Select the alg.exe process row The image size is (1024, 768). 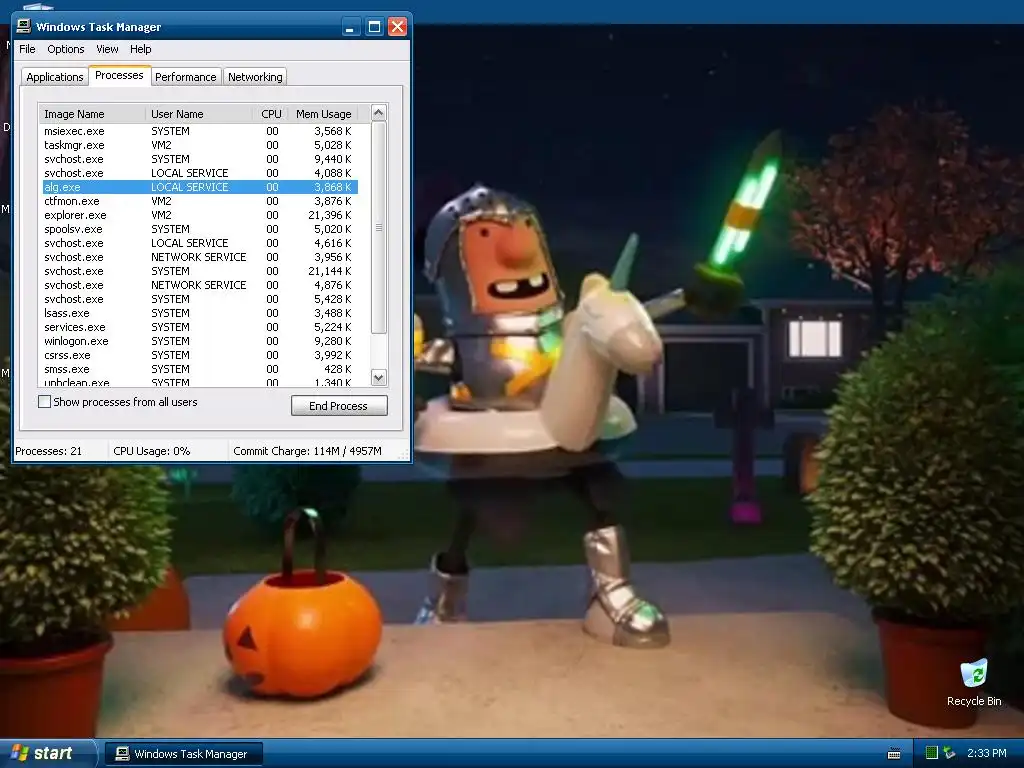[198, 187]
